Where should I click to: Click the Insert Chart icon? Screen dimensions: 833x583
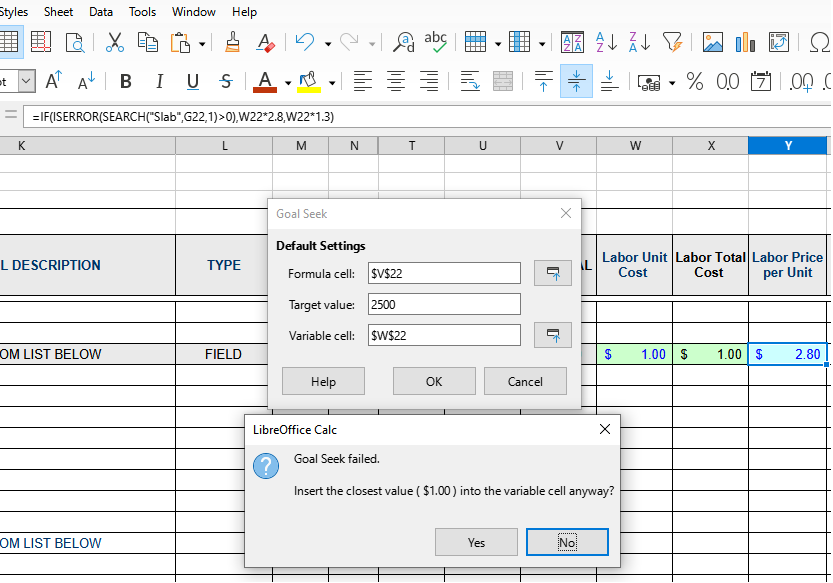[745, 43]
